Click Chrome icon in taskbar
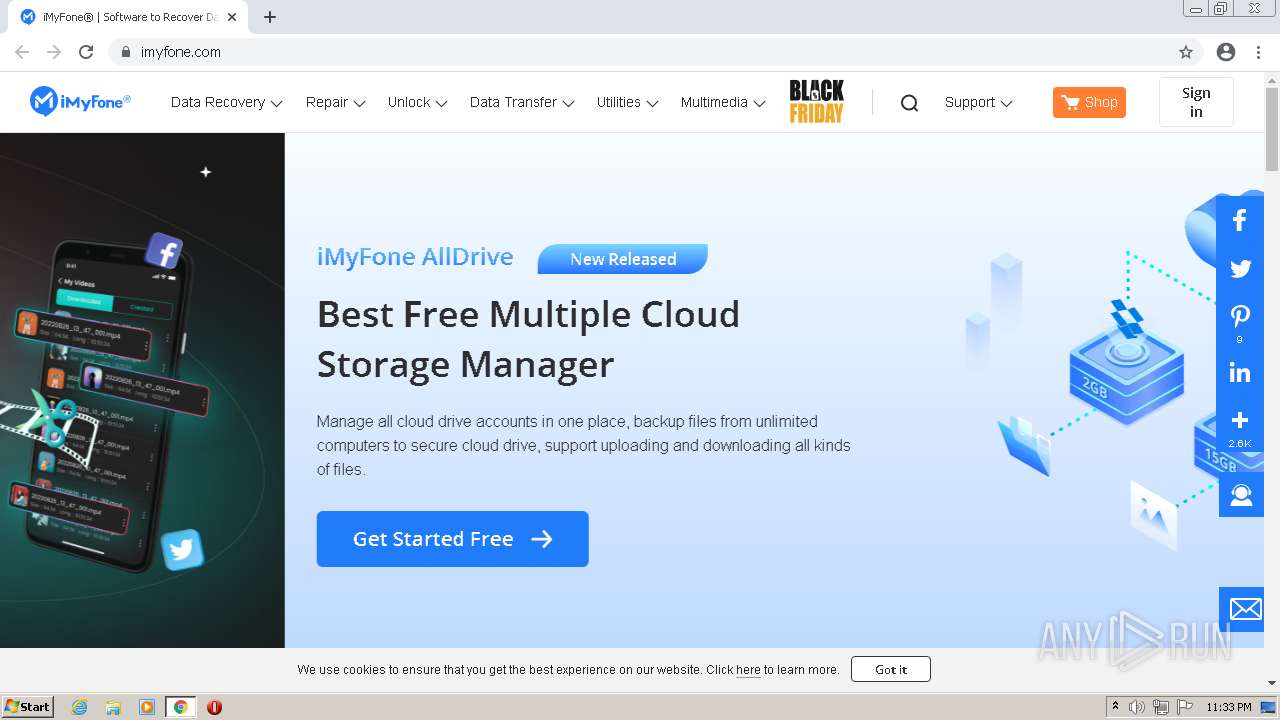This screenshot has height=720, width=1280. coord(180,707)
